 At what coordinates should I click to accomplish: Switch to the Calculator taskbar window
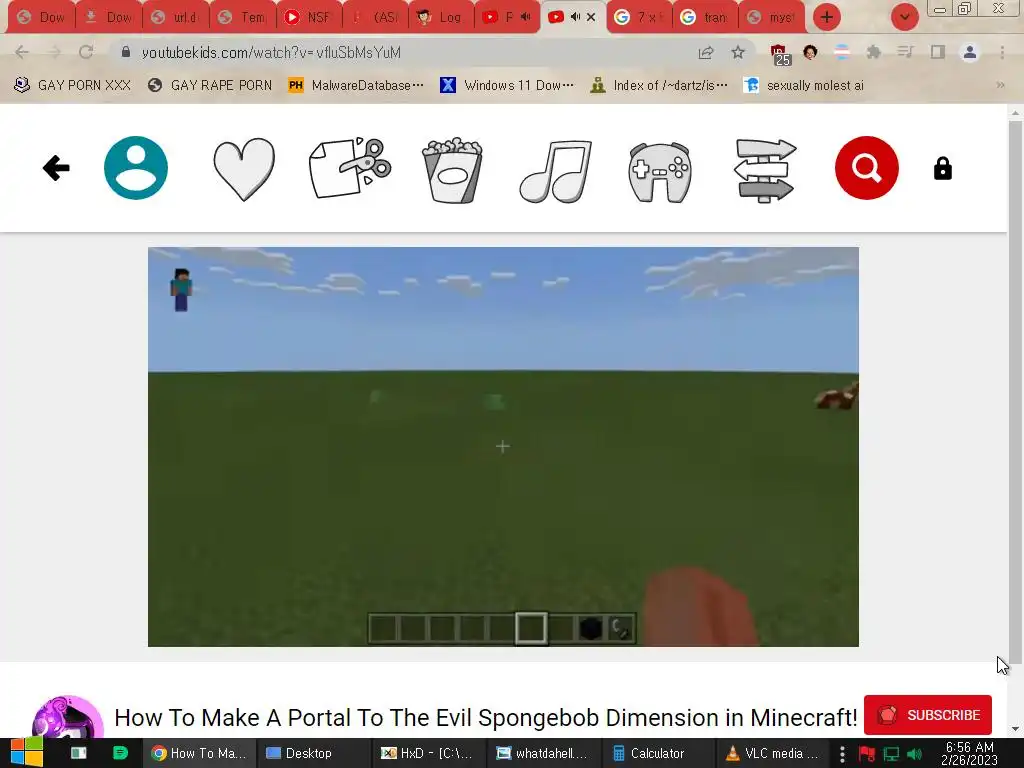point(656,753)
